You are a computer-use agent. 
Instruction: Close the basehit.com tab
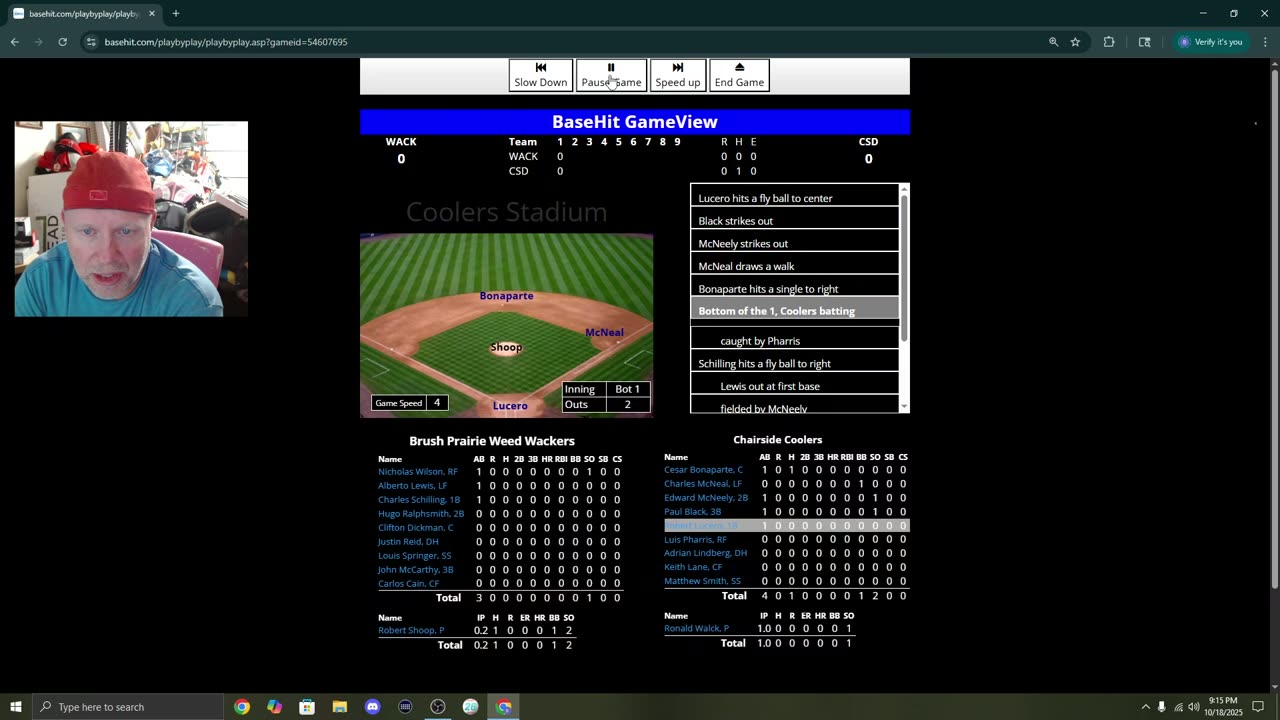(152, 14)
